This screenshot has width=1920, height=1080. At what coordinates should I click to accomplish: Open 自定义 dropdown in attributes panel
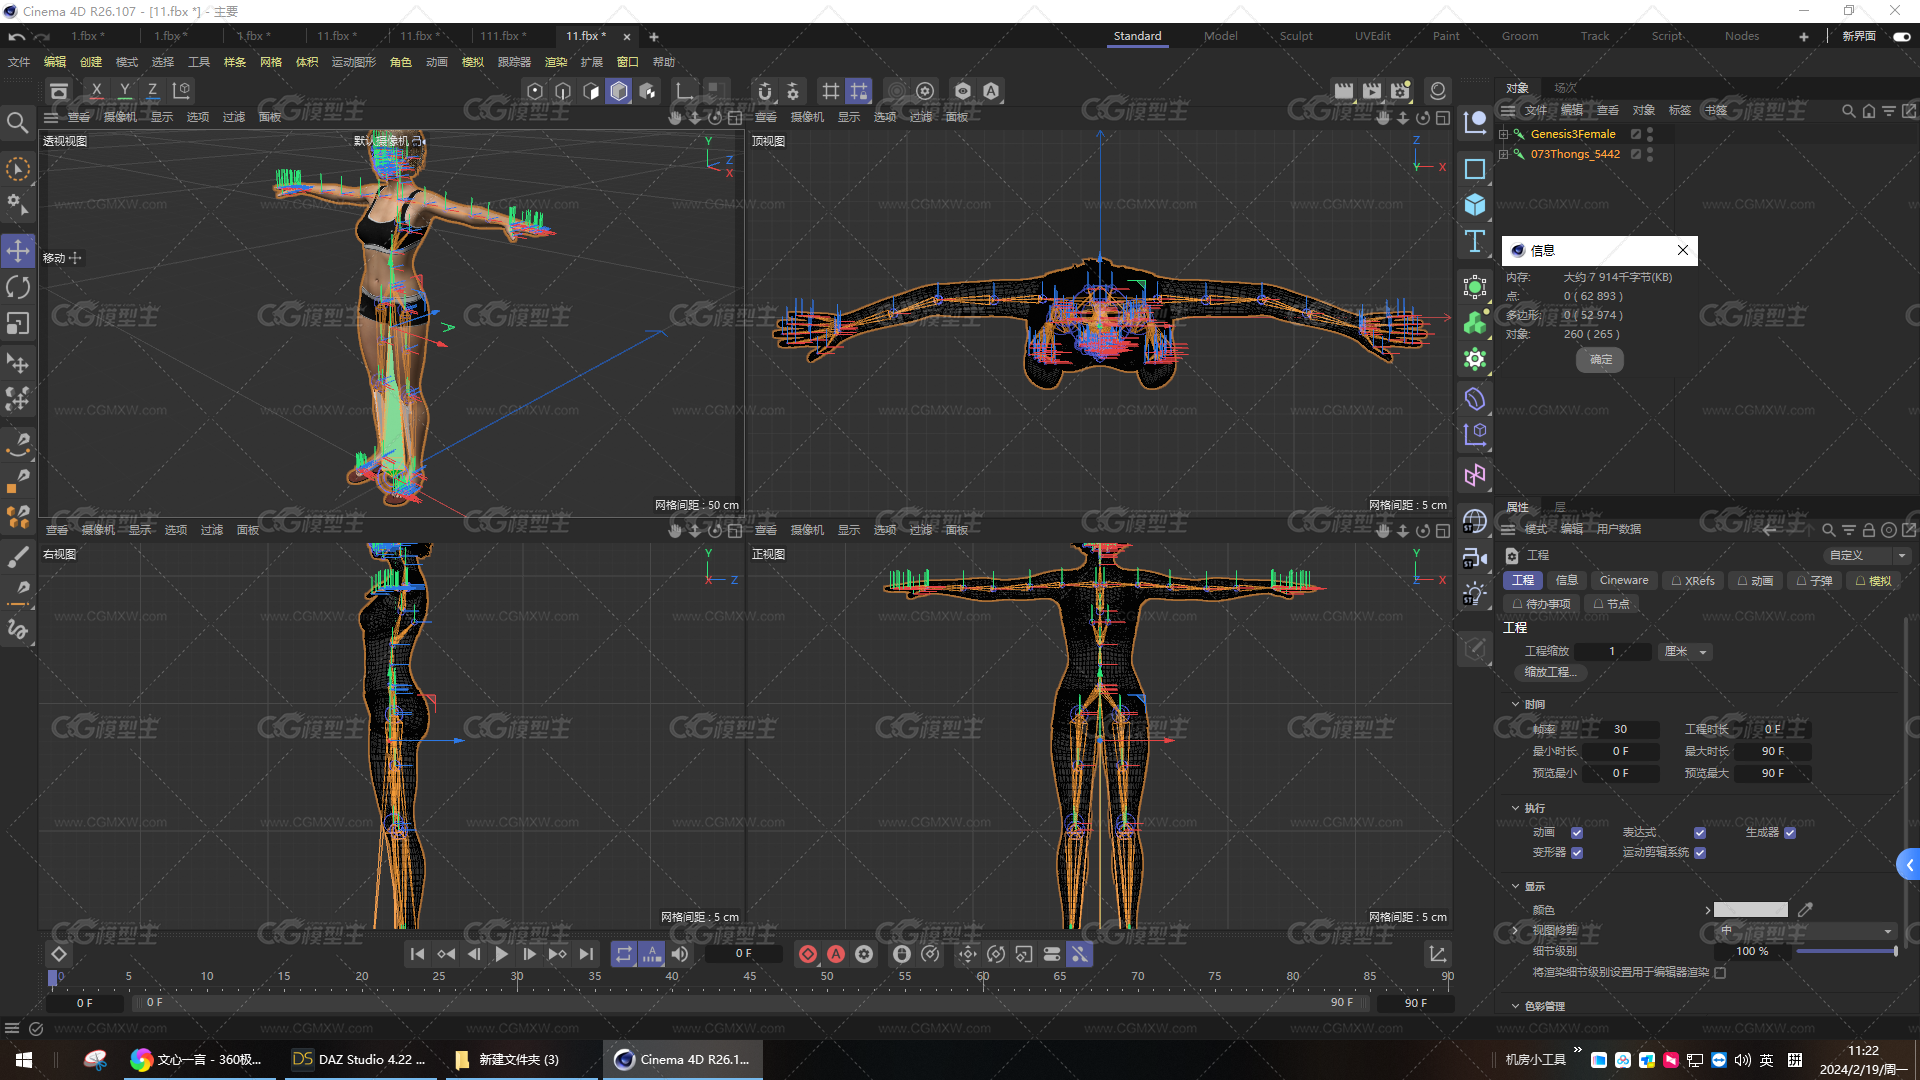tap(1865, 556)
